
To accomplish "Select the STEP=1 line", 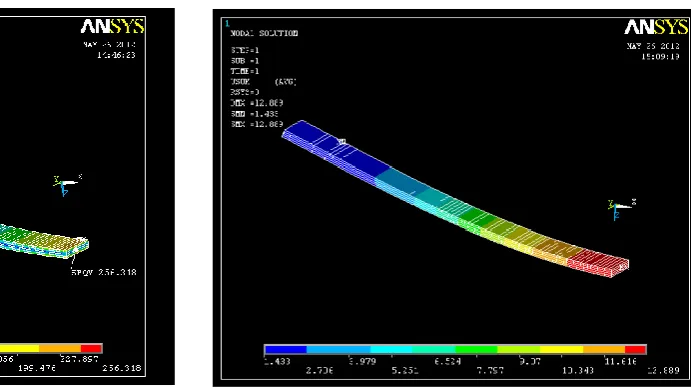I will click(245, 50).
